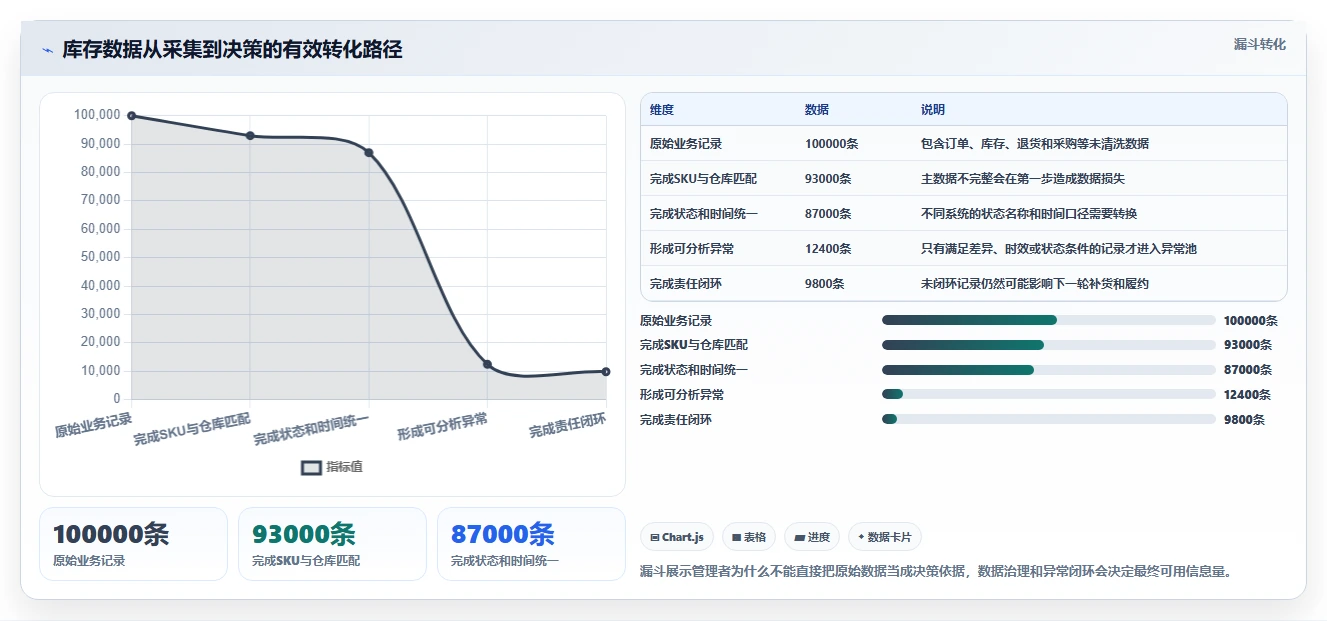
Task: Click the 数据 table column header
Action: coord(817,110)
